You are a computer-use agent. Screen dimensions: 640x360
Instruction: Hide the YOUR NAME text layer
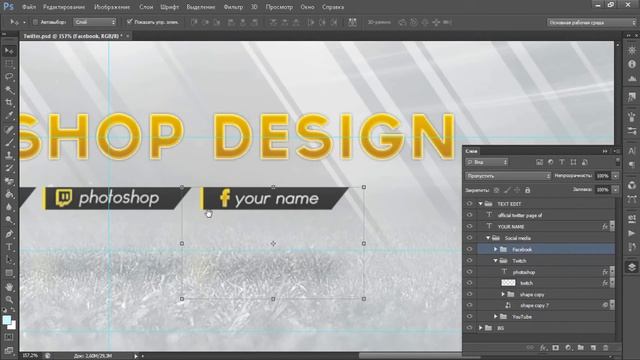469,227
